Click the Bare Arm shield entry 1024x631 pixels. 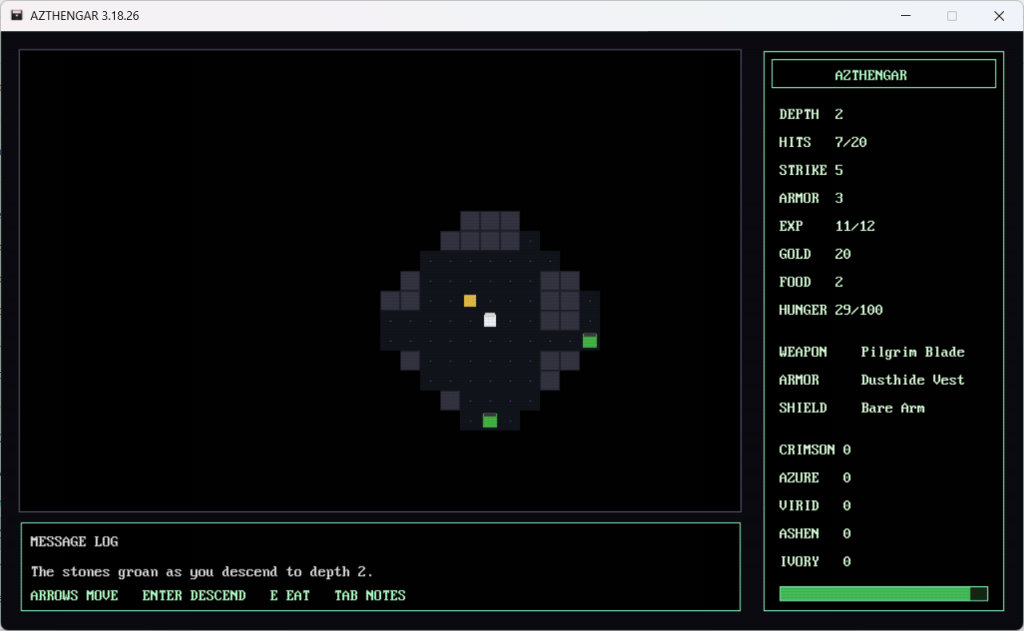[x=892, y=408]
